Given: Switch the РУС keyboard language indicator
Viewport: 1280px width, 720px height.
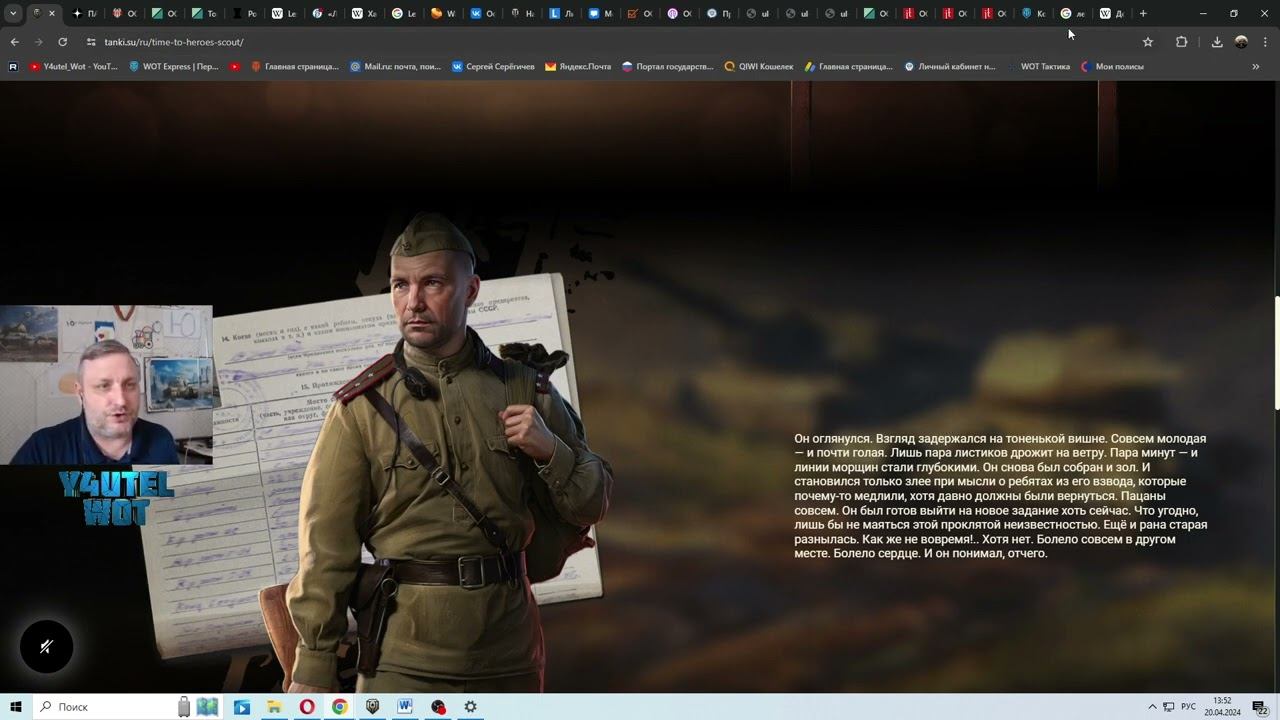Looking at the screenshot, I should point(1188,707).
